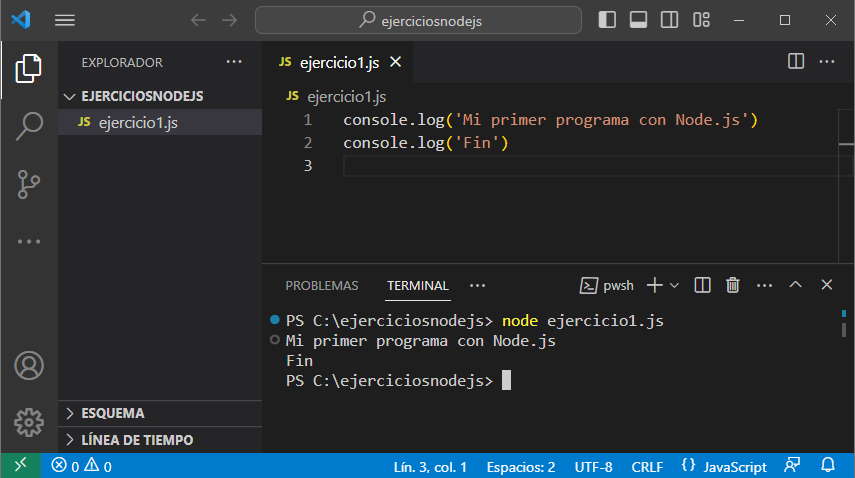Select ejercicio1.js in the explorer tree
The height and width of the screenshot is (478, 855).
coord(160,122)
